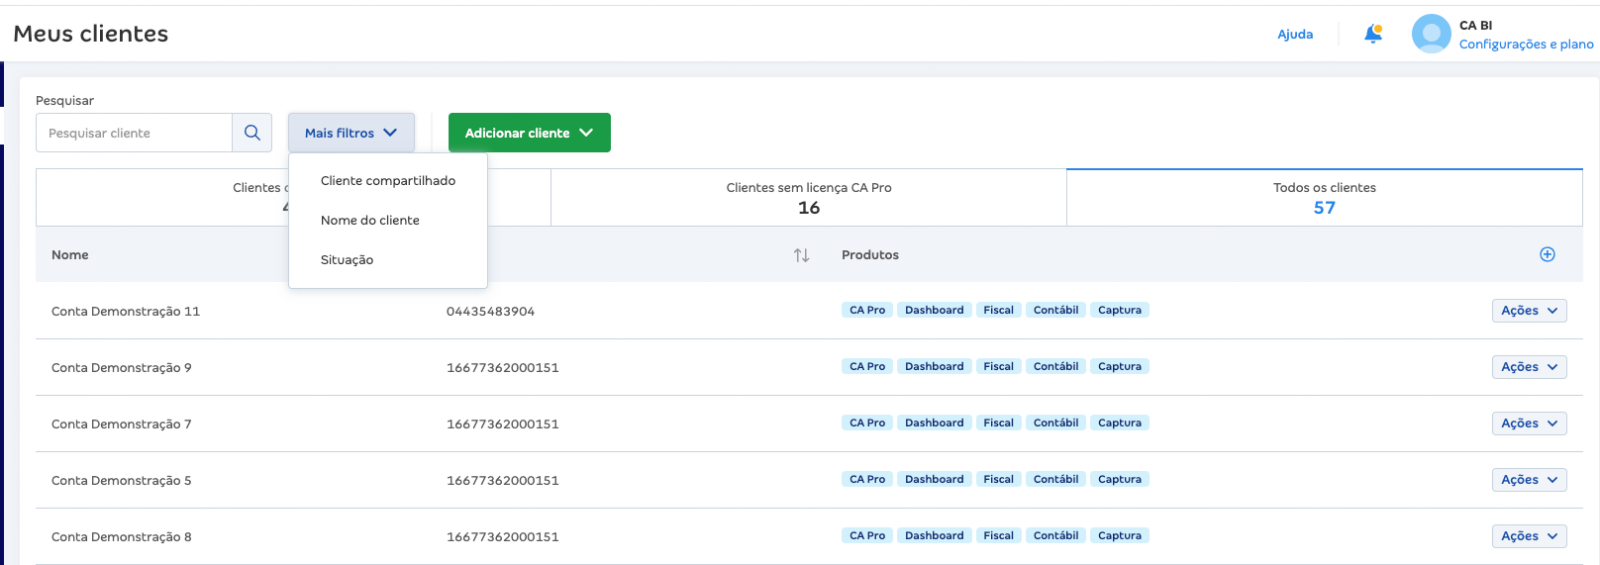Click the sort arrows icon in header
This screenshot has width=1600, height=565.
coord(801,255)
